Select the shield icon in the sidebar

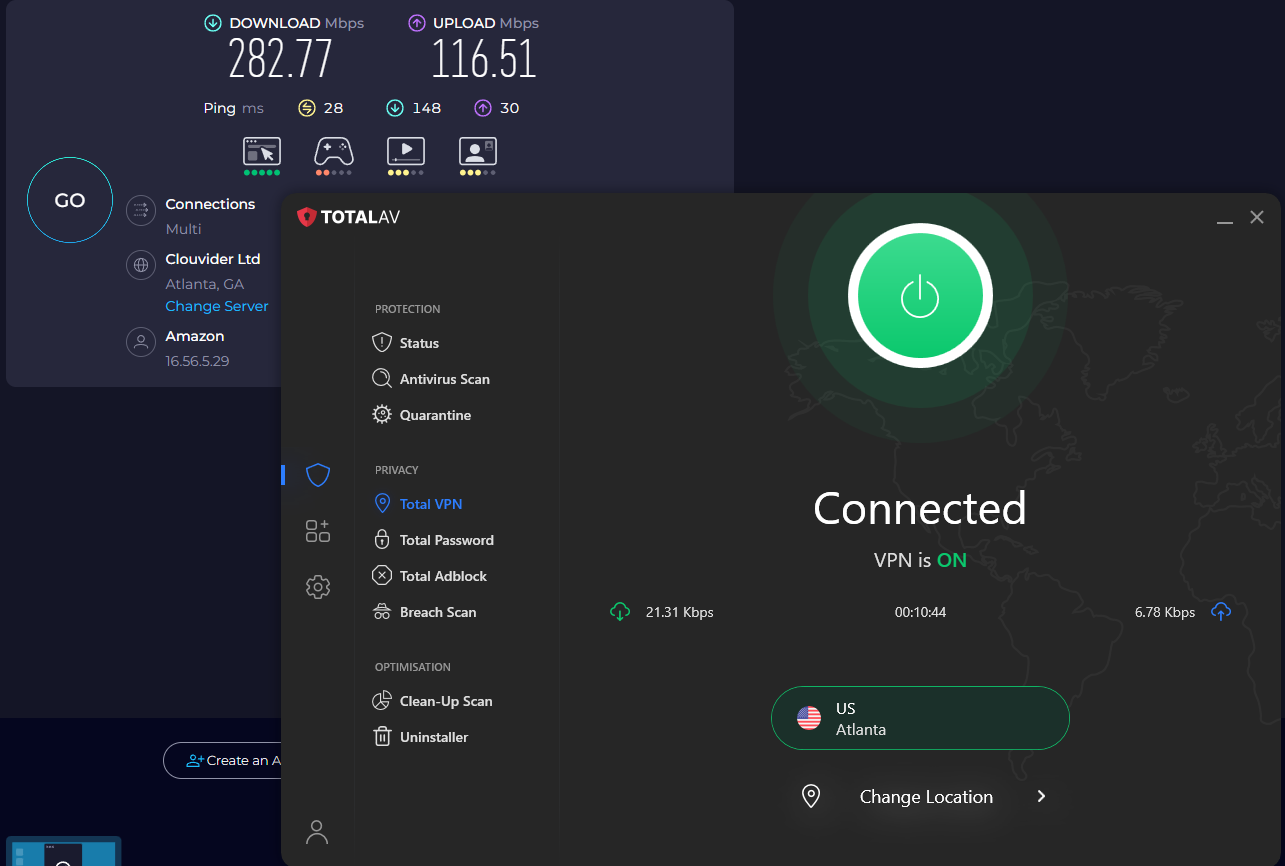[x=318, y=475]
